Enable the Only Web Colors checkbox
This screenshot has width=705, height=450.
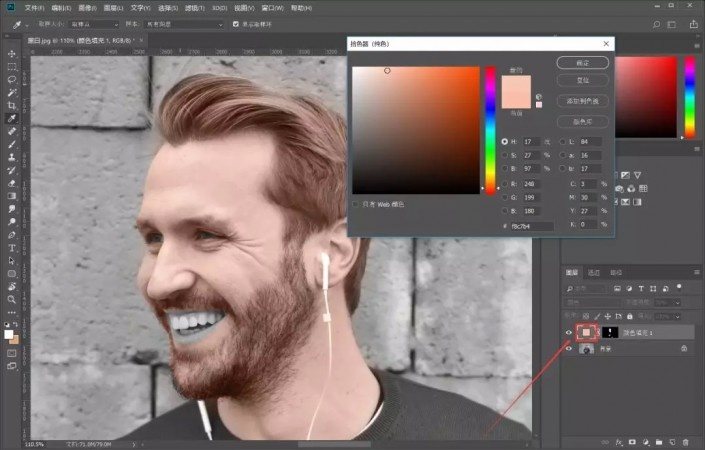(355, 204)
